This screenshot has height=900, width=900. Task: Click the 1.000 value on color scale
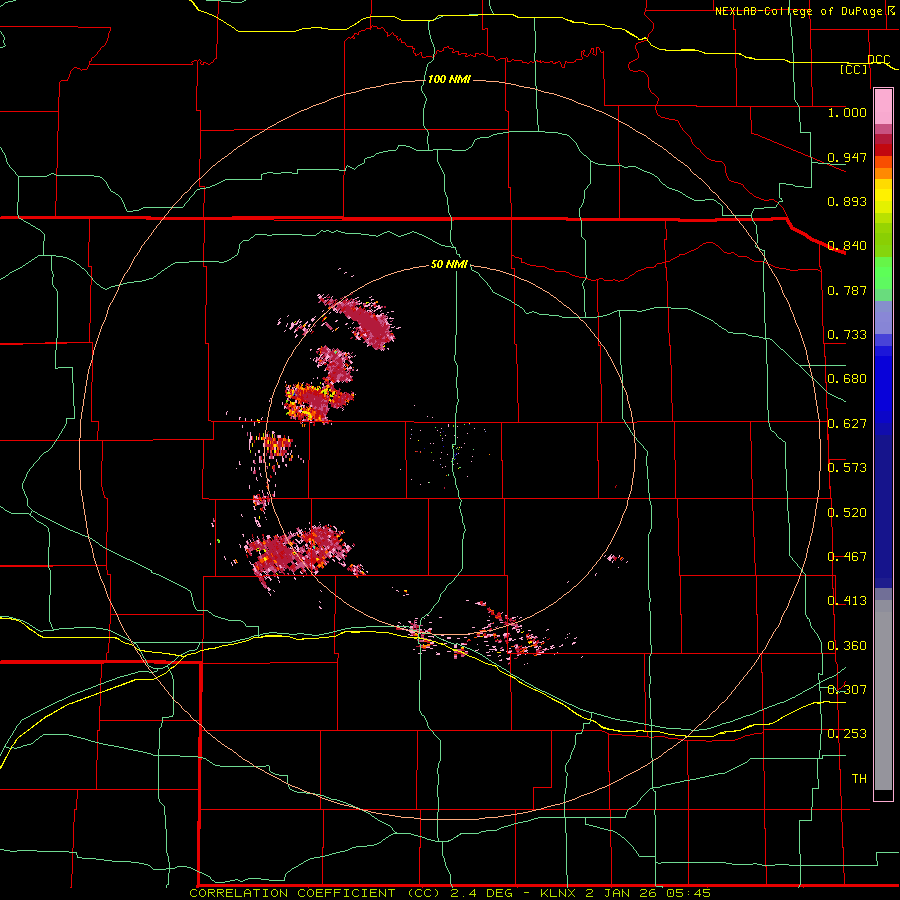[847, 112]
